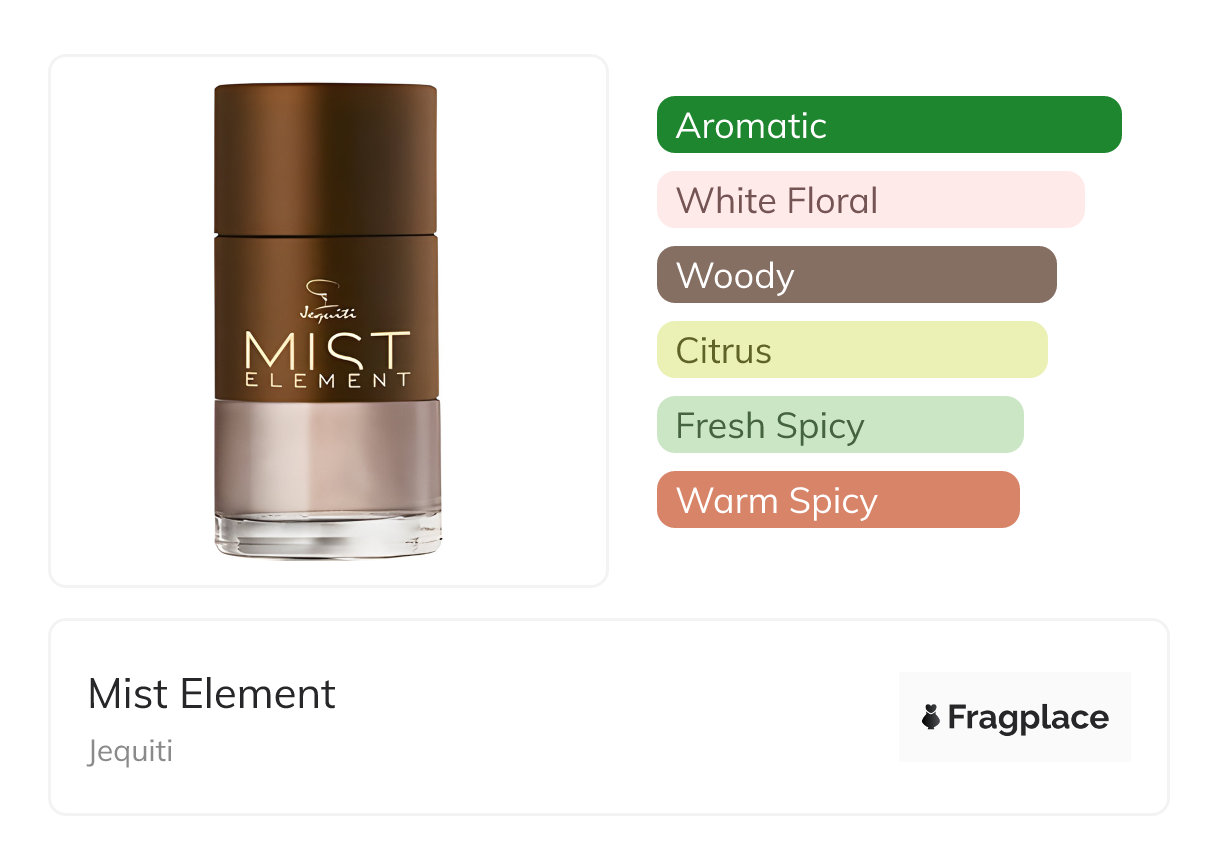Select the Citrus accord bar
This screenshot has height=864, width=1218.
click(x=851, y=350)
